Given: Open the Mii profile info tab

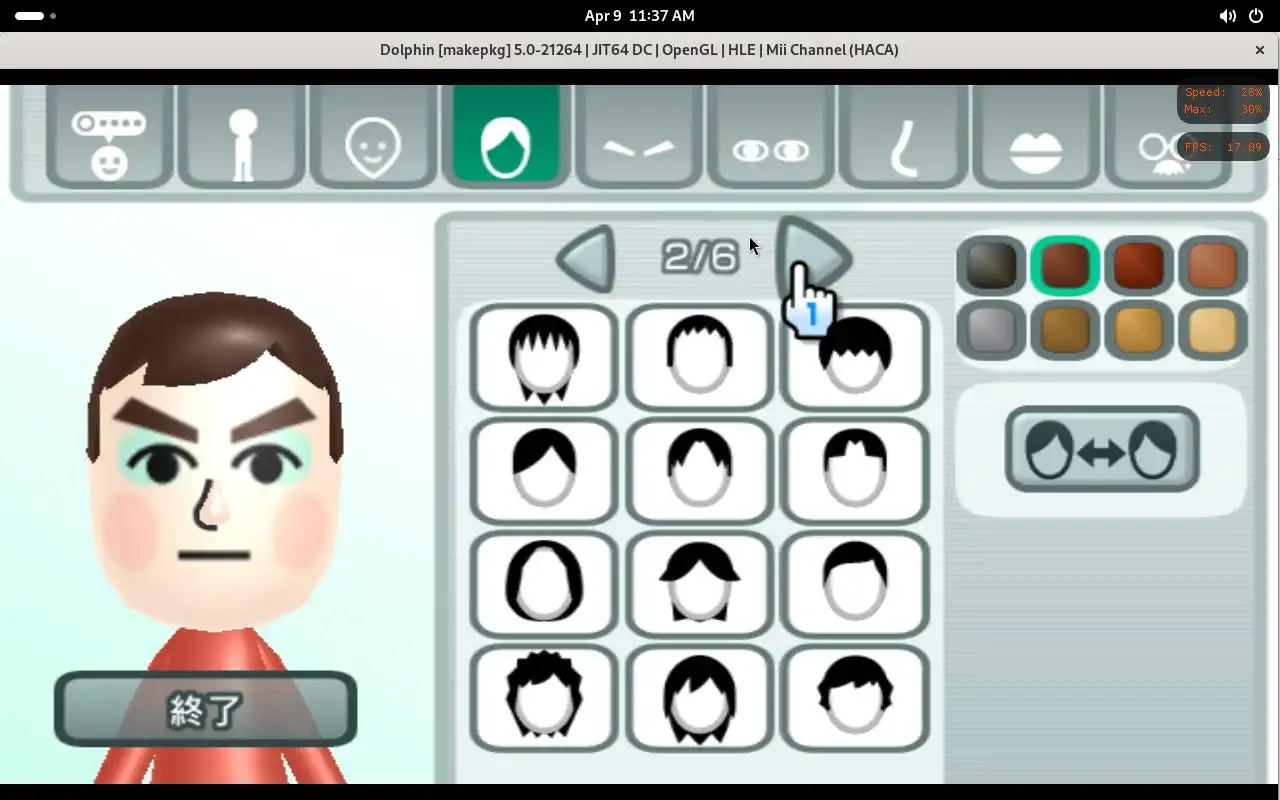Looking at the screenshot, I should click(x=109, y=137).
